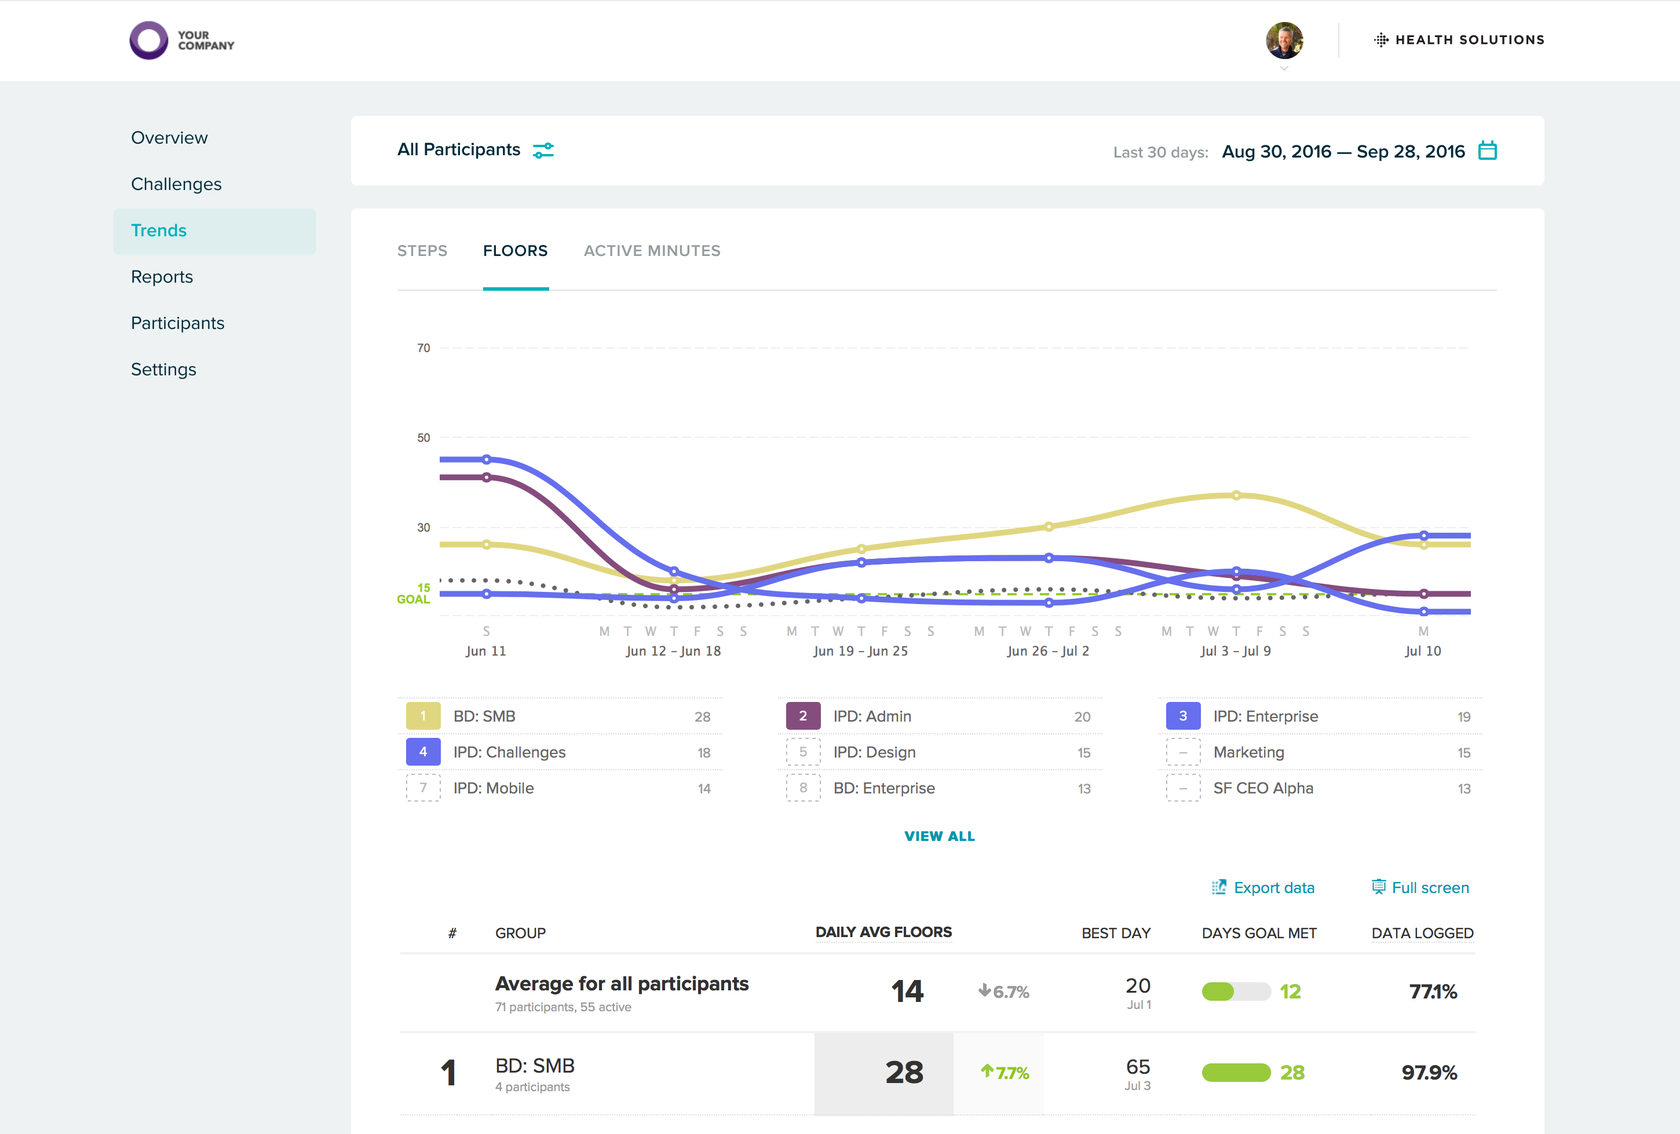The width and height of the screenshot is (1680, 1134).
Task: Enable the Marketing legend dashed box
Action: [x=1183, y=752]
